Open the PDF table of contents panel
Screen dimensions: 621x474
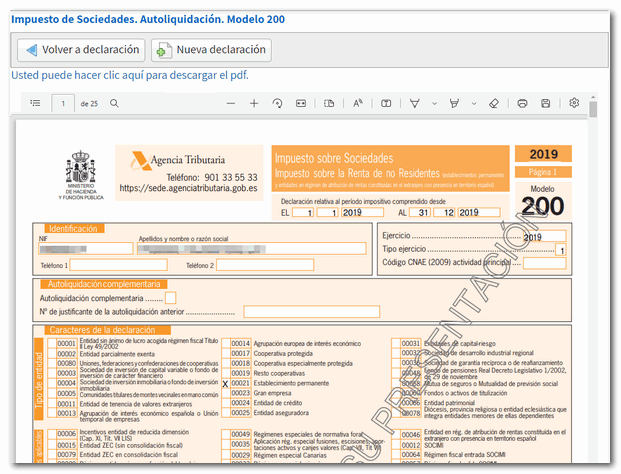35,103
